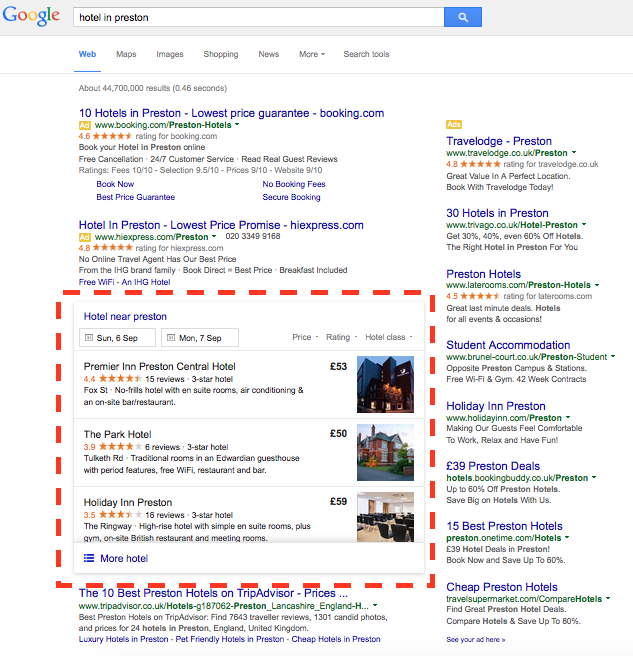Screen dimensions: 633x656
Task: Expand the booking.com URL dropdown arrow
Action: 237,124
